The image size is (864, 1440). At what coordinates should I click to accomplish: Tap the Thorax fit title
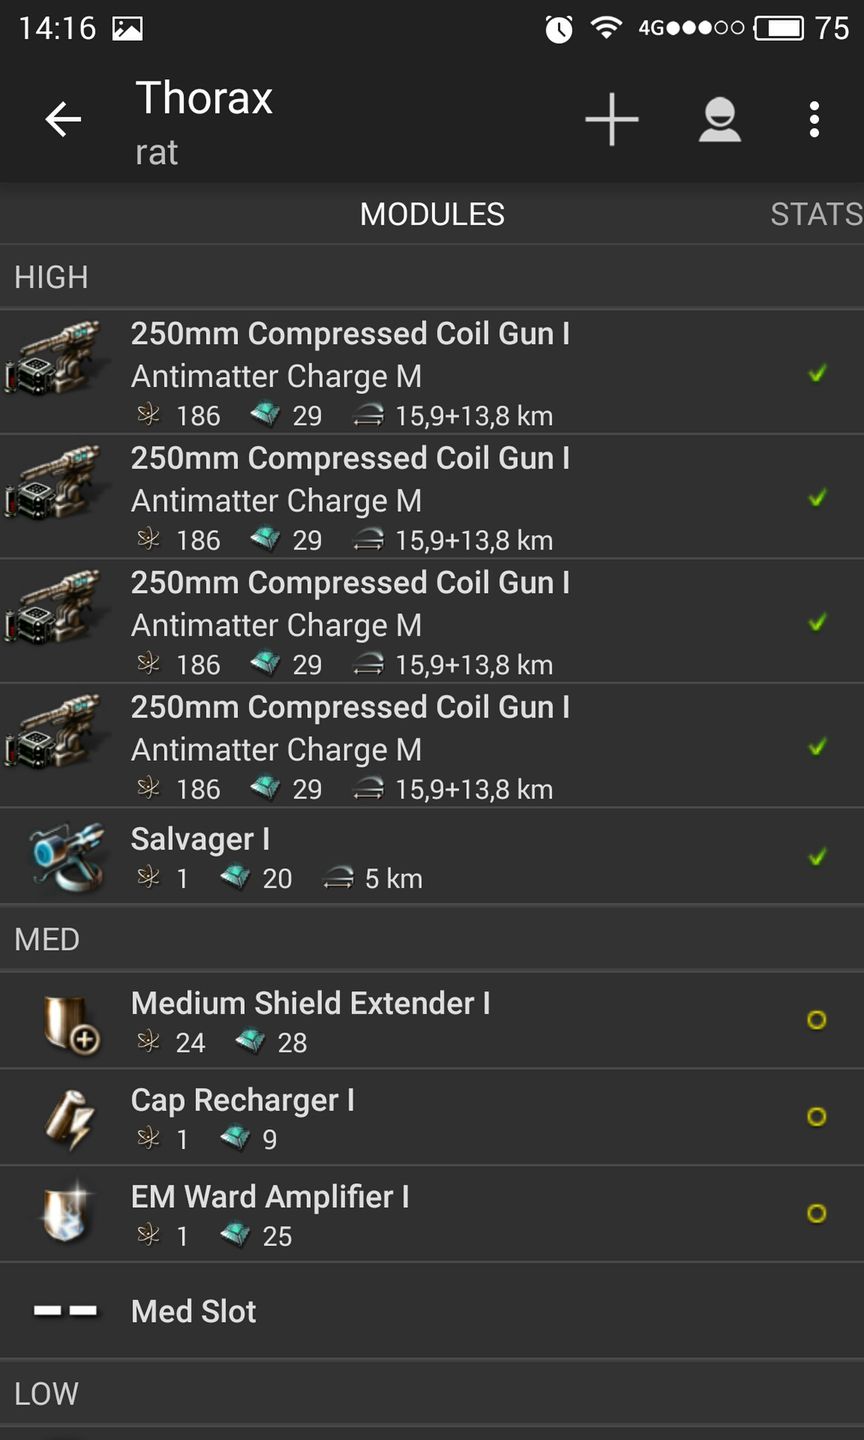click(204, 99)
